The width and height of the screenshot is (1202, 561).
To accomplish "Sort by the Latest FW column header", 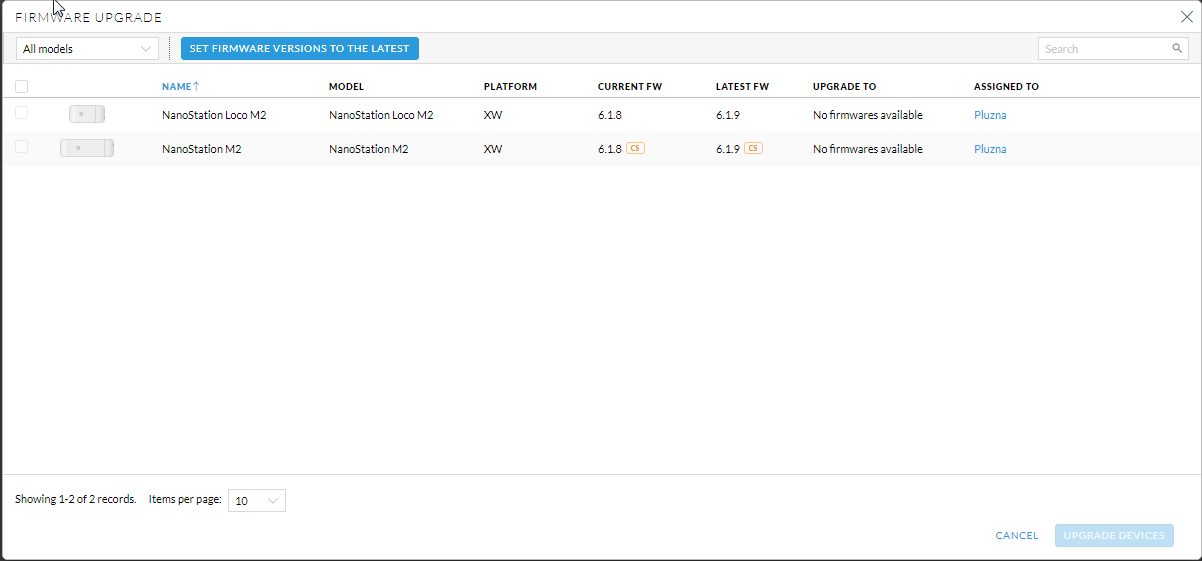I will 742,87.
